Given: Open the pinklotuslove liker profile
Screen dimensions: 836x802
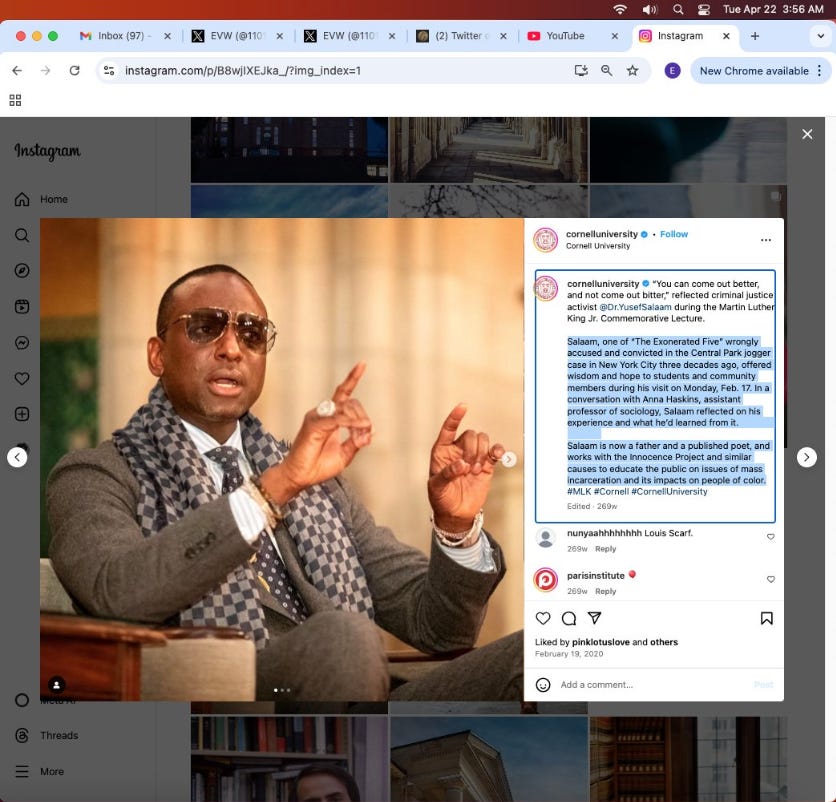Looking at the screenshot, I should pos(601,642).
